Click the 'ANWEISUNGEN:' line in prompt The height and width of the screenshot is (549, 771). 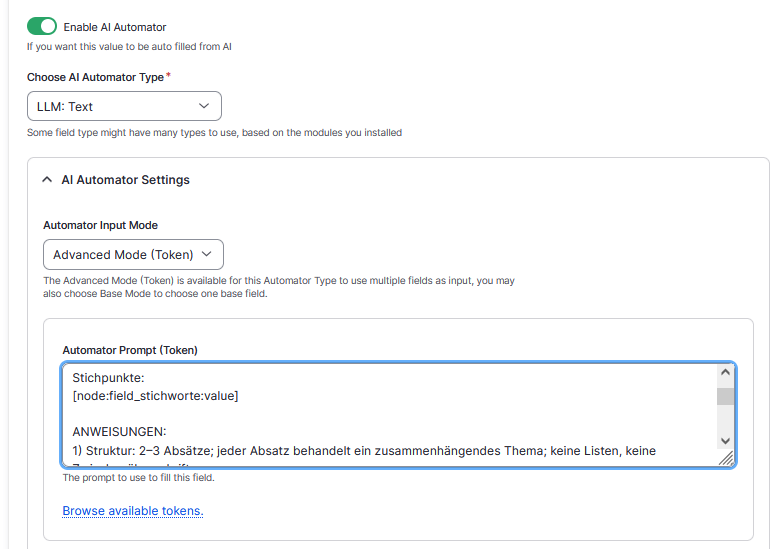(x=119, y=432)
